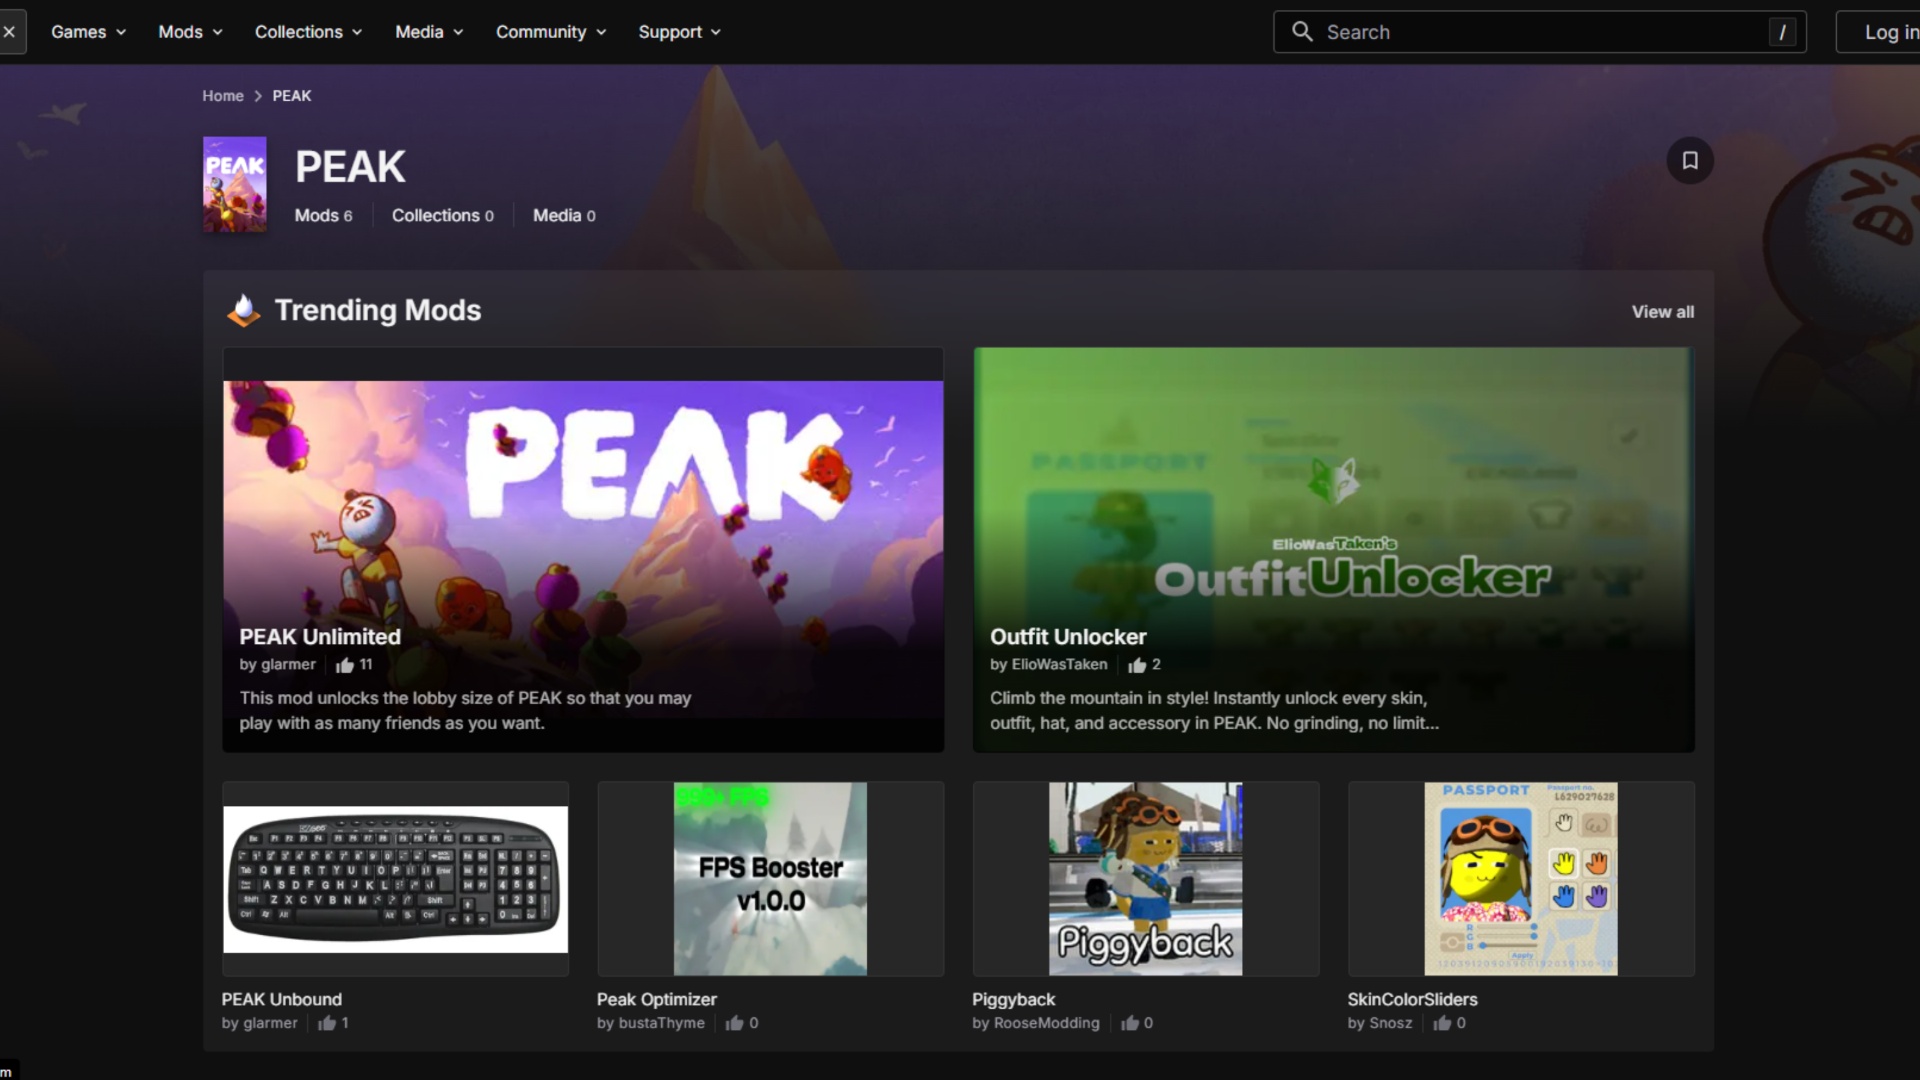The height and width of the screenshot is (1080, 1920).
Task: Click the breadcrumb chevron after Home
Action: tap(258, 96)
